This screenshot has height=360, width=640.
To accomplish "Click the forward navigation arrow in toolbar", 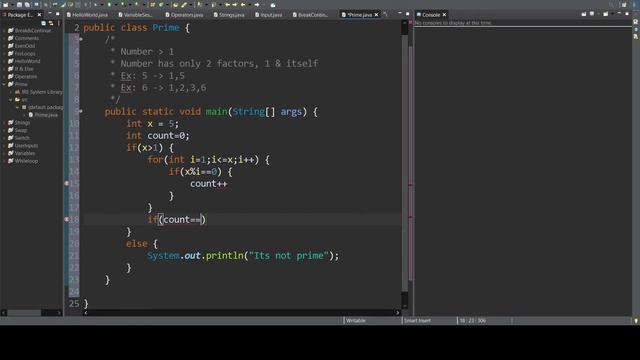I will click(x=257, y=4).
